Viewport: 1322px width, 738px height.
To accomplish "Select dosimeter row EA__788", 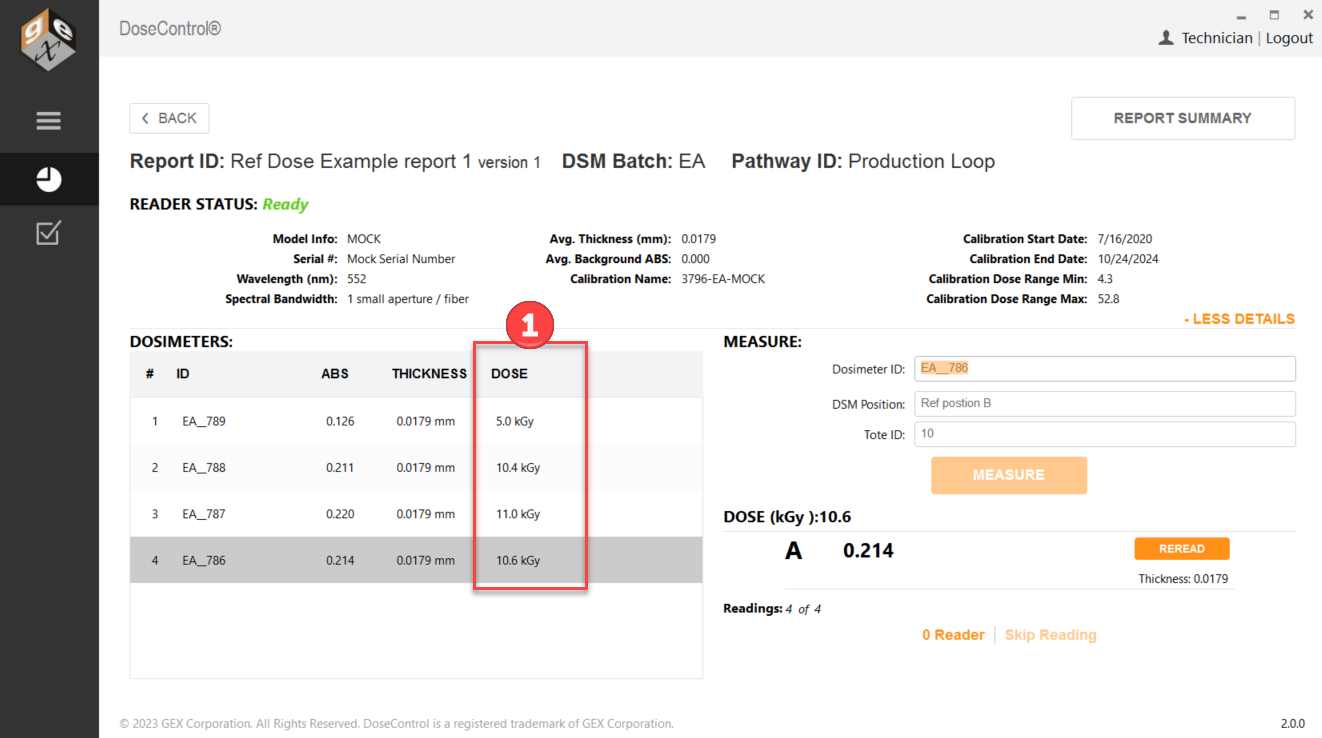I will [x=416, y=467].
